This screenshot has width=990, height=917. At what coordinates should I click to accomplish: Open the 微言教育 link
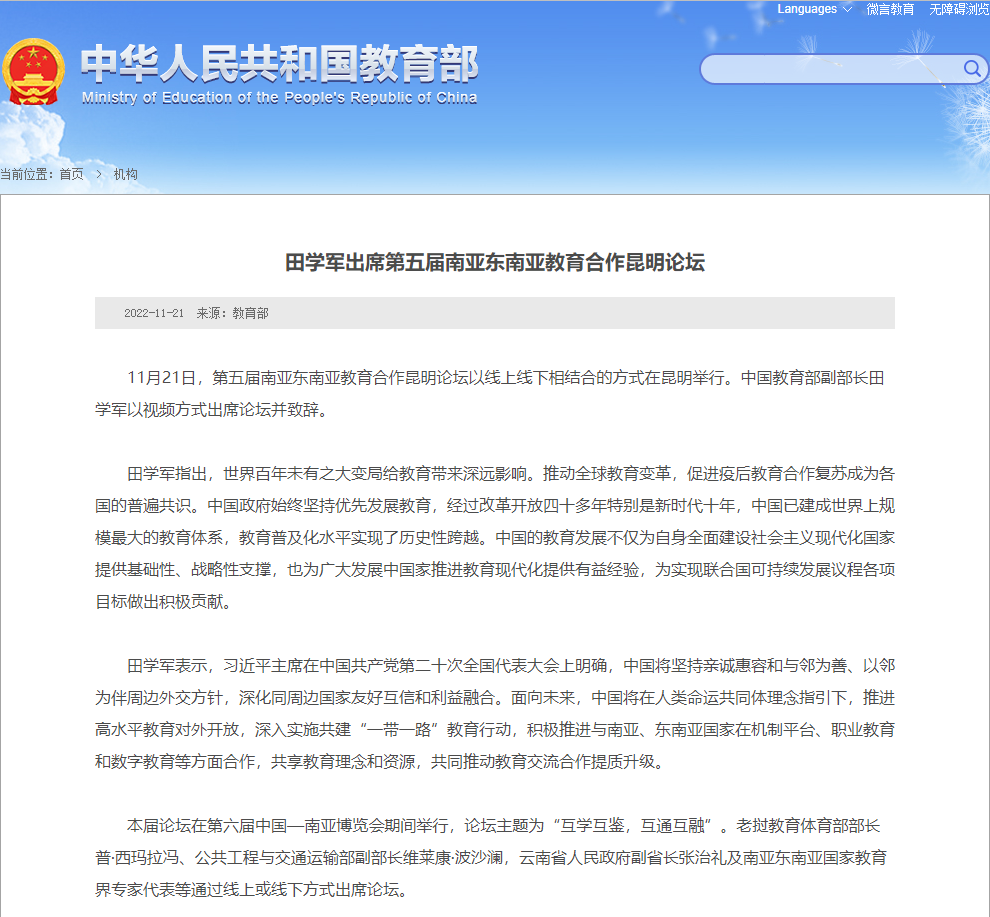pos(890,9)
